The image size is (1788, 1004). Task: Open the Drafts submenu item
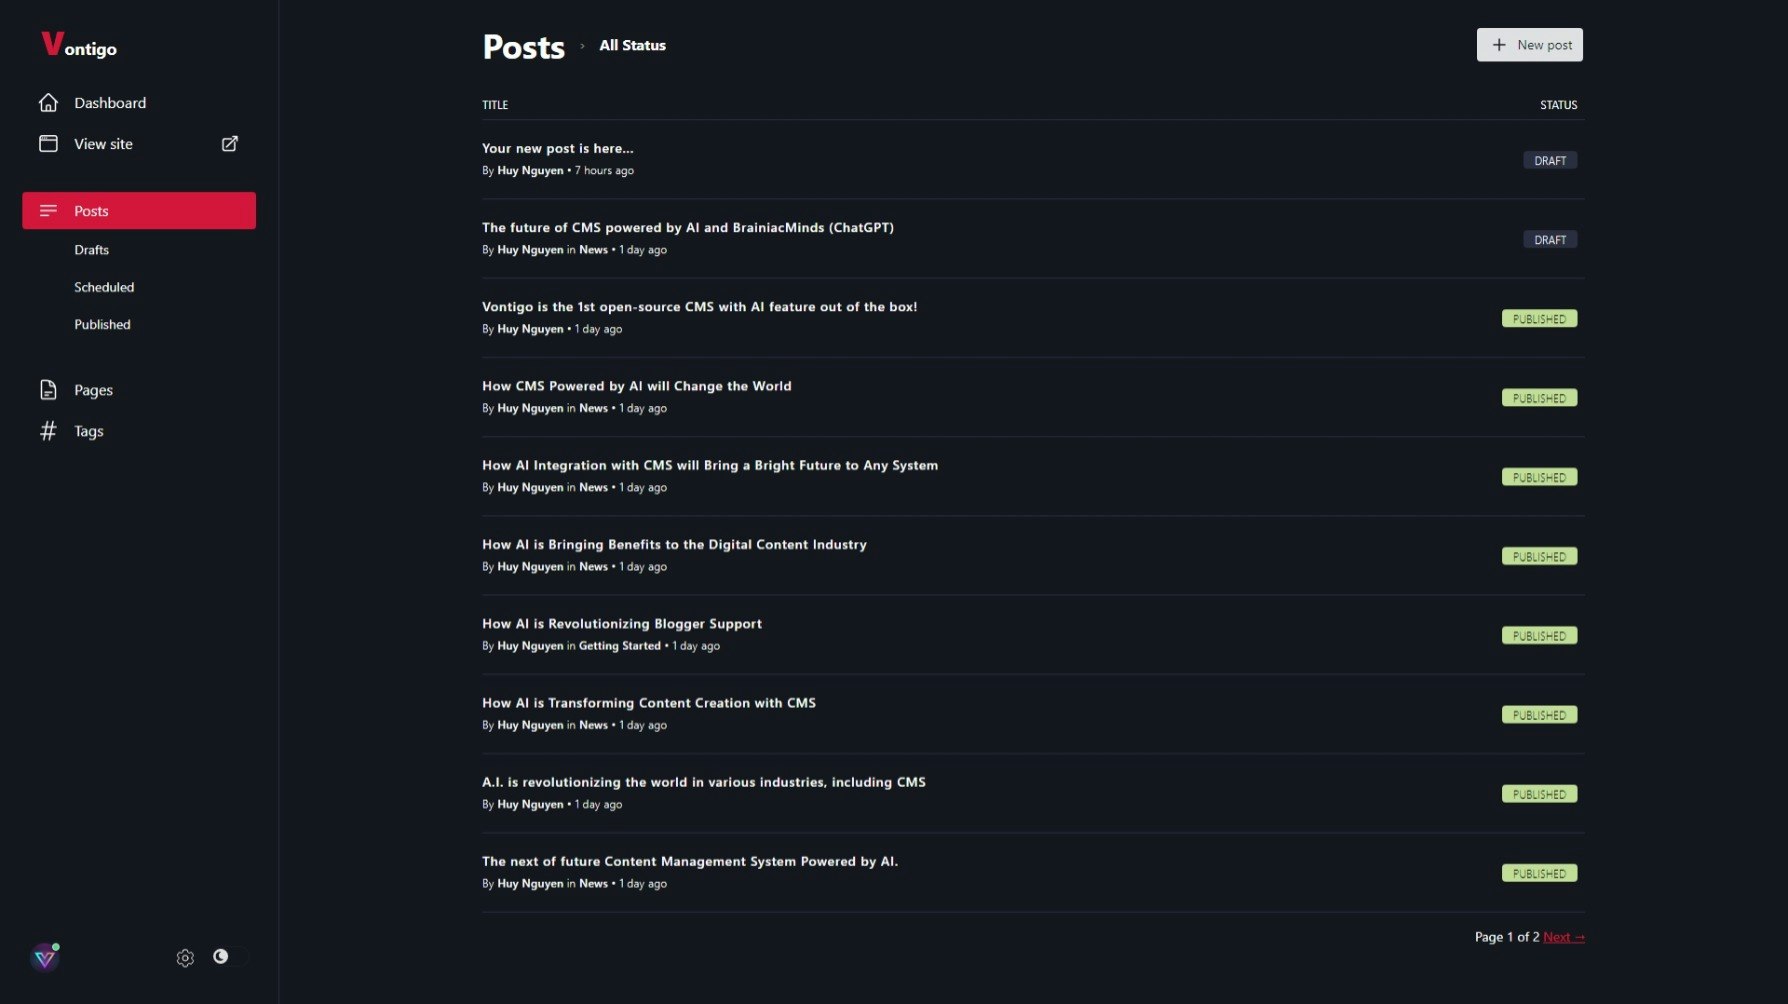(x=91, y=250)
